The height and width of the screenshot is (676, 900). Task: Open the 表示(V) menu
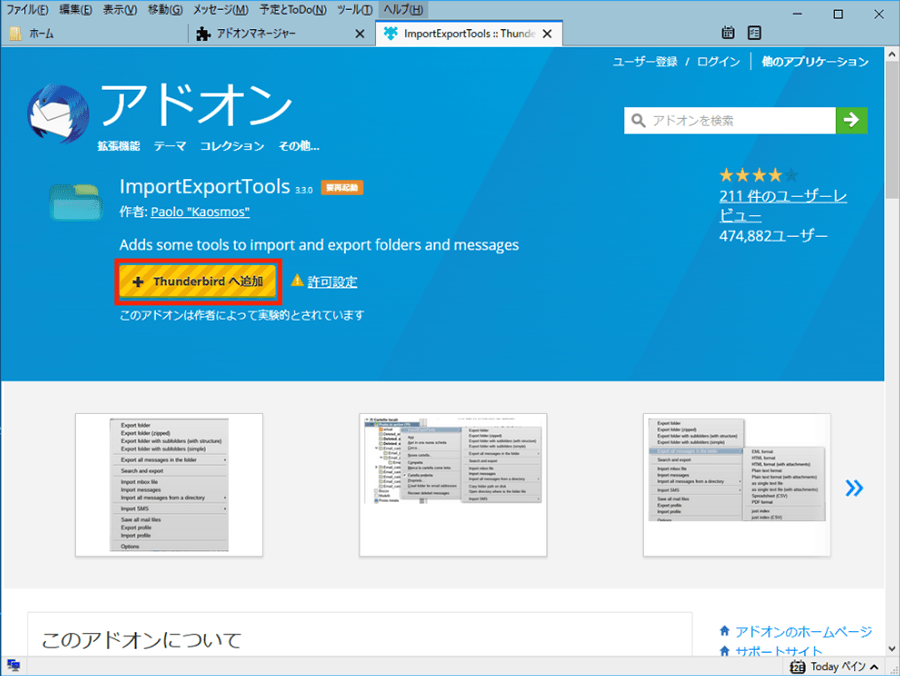click(x=120, y=10)
